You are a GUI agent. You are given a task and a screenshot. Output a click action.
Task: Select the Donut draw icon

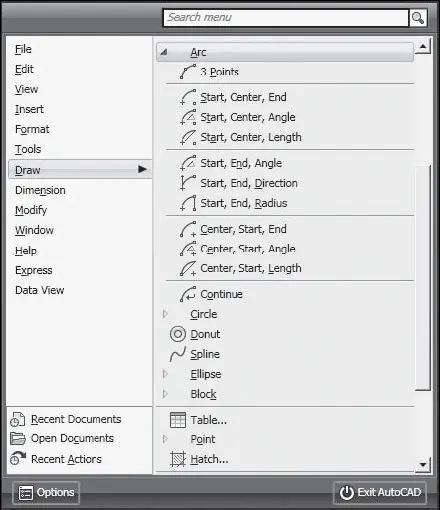pos(178,334)
